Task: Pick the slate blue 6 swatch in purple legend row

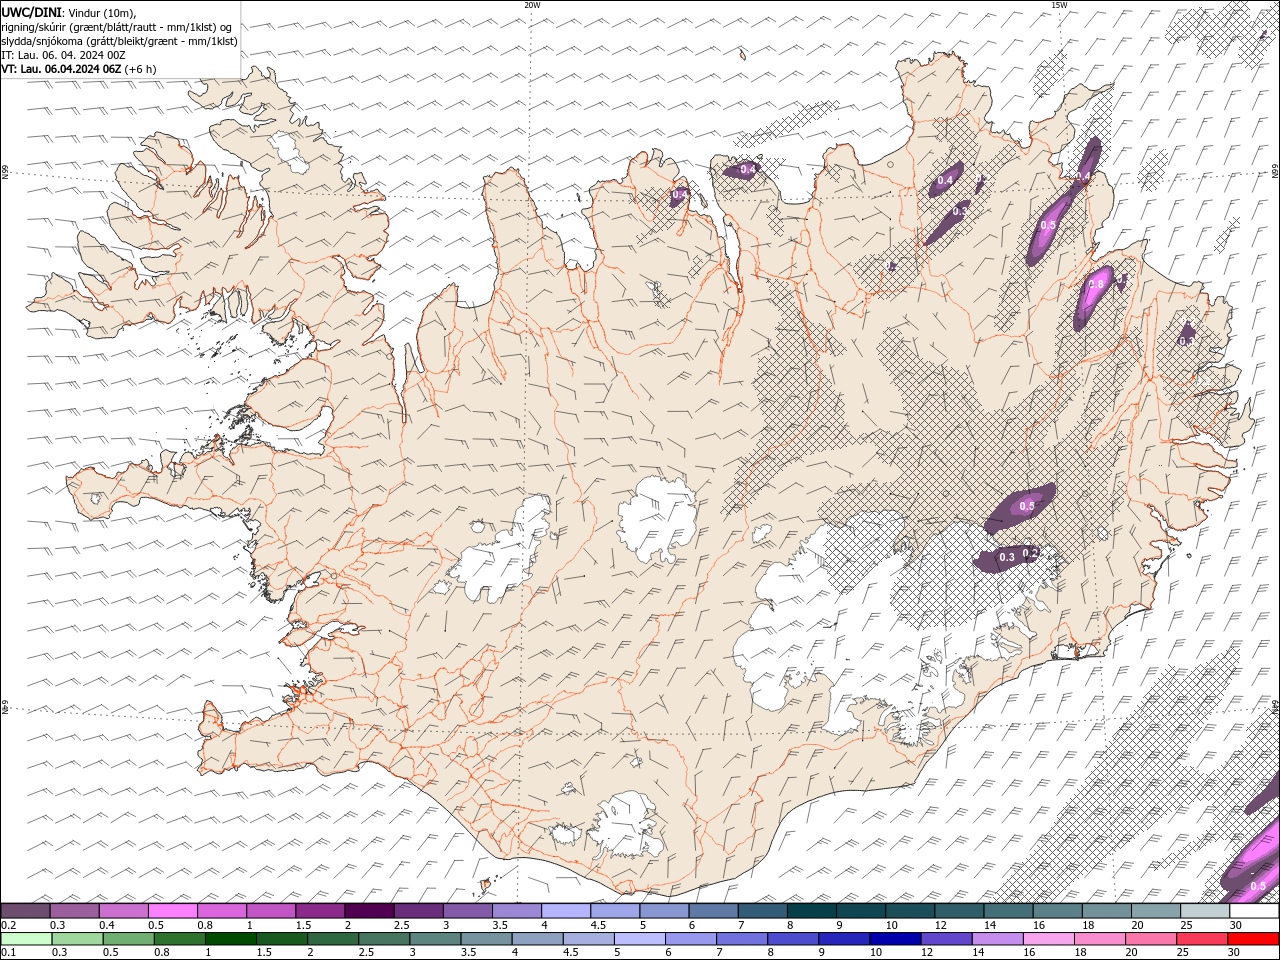Action: [x=713, y=911]
